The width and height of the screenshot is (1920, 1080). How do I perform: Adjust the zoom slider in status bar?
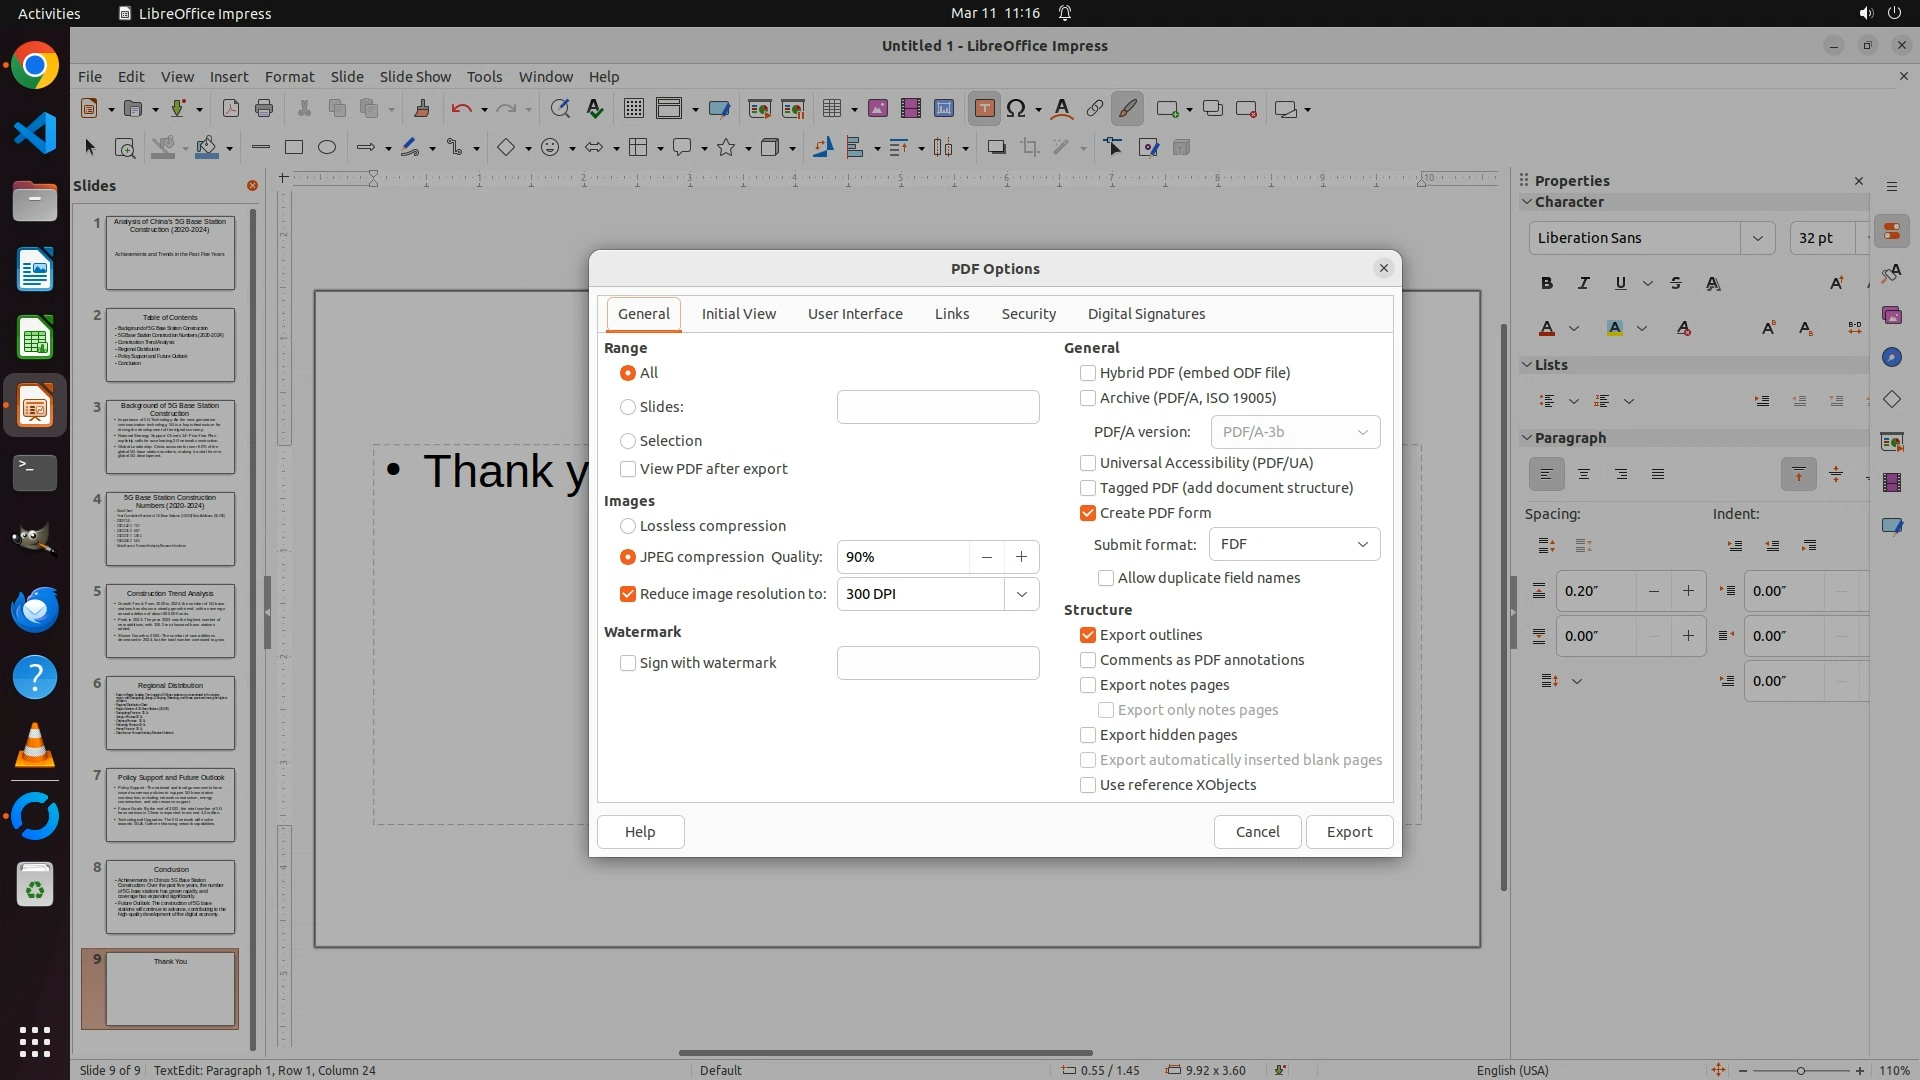coord(1800,1070)
